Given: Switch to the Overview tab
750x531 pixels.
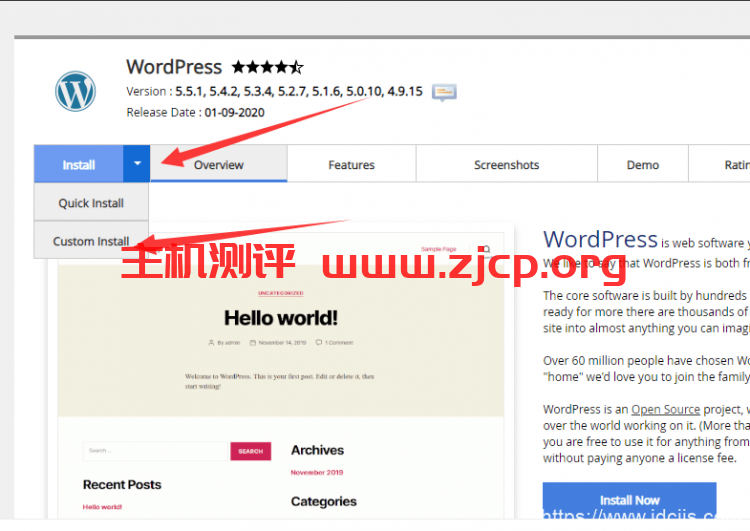Looking at the screenshot, I should tap(219, 165).
